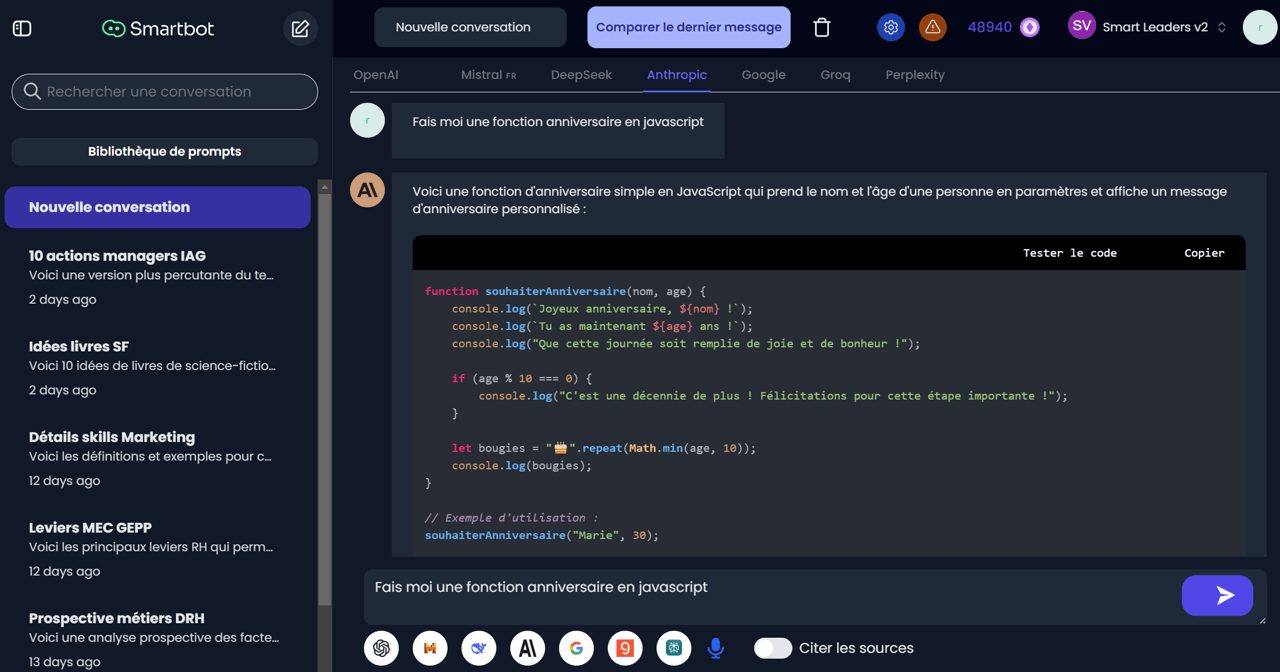Image resolution: width=1280 pixels, height=672 pixels.
Task: Switch to the OpenAI tab
Action: coord(376,75)
